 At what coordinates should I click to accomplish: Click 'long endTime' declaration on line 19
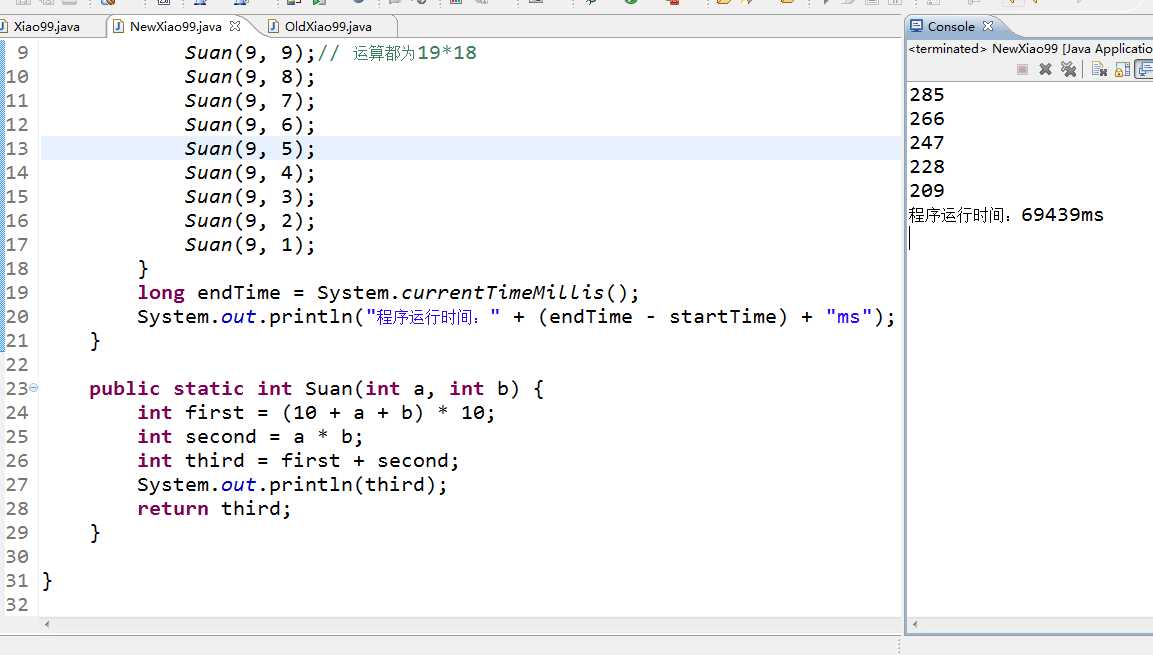(x=209, y=293)
